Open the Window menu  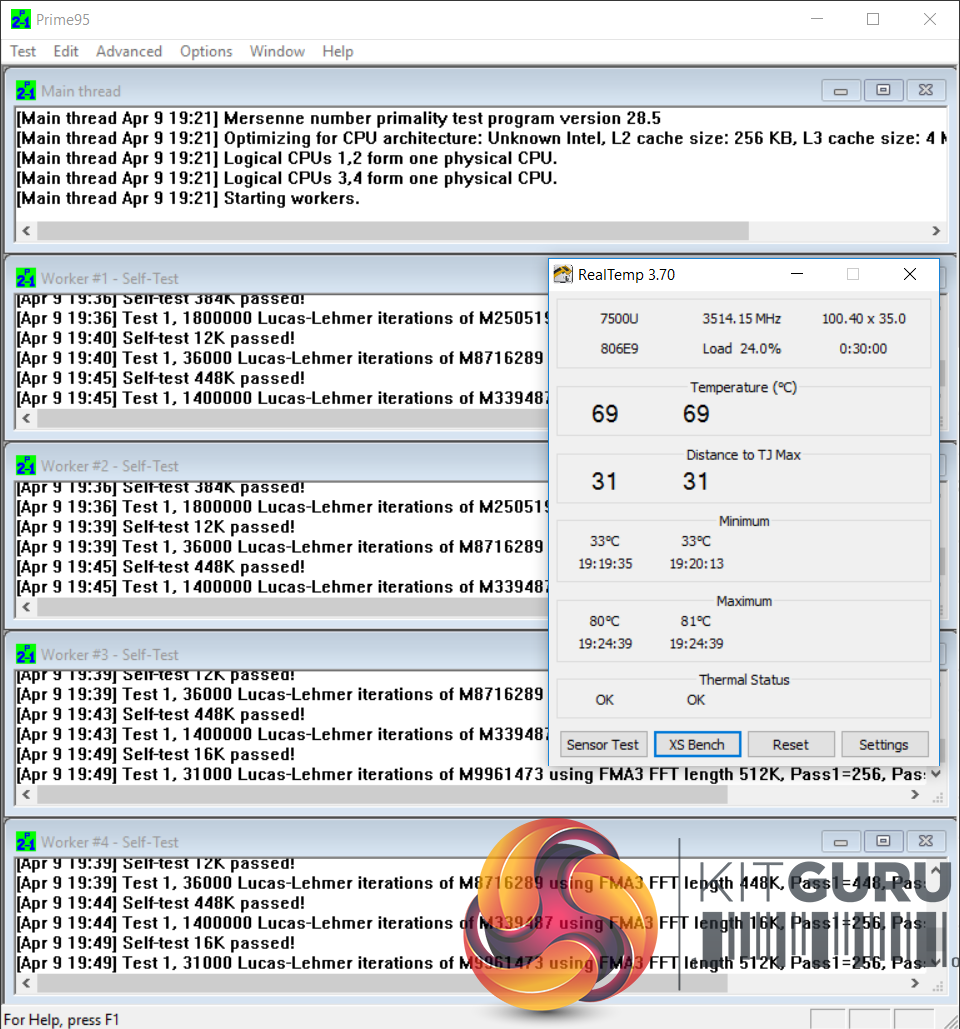tap(277, 51)
